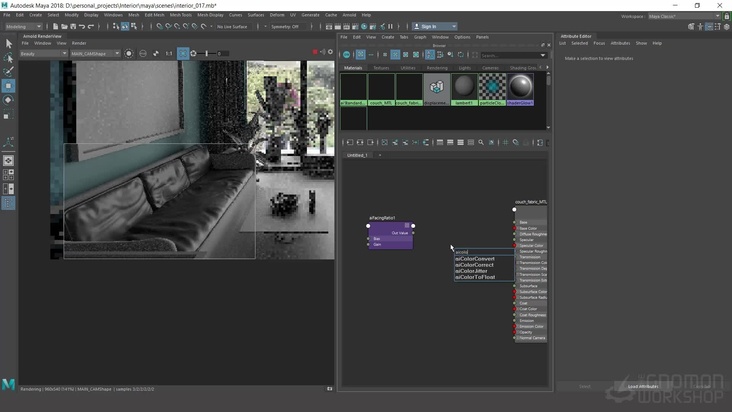Select the arrow Select tool in toolbox
732x412 pixels.
[x=8, y=43]
